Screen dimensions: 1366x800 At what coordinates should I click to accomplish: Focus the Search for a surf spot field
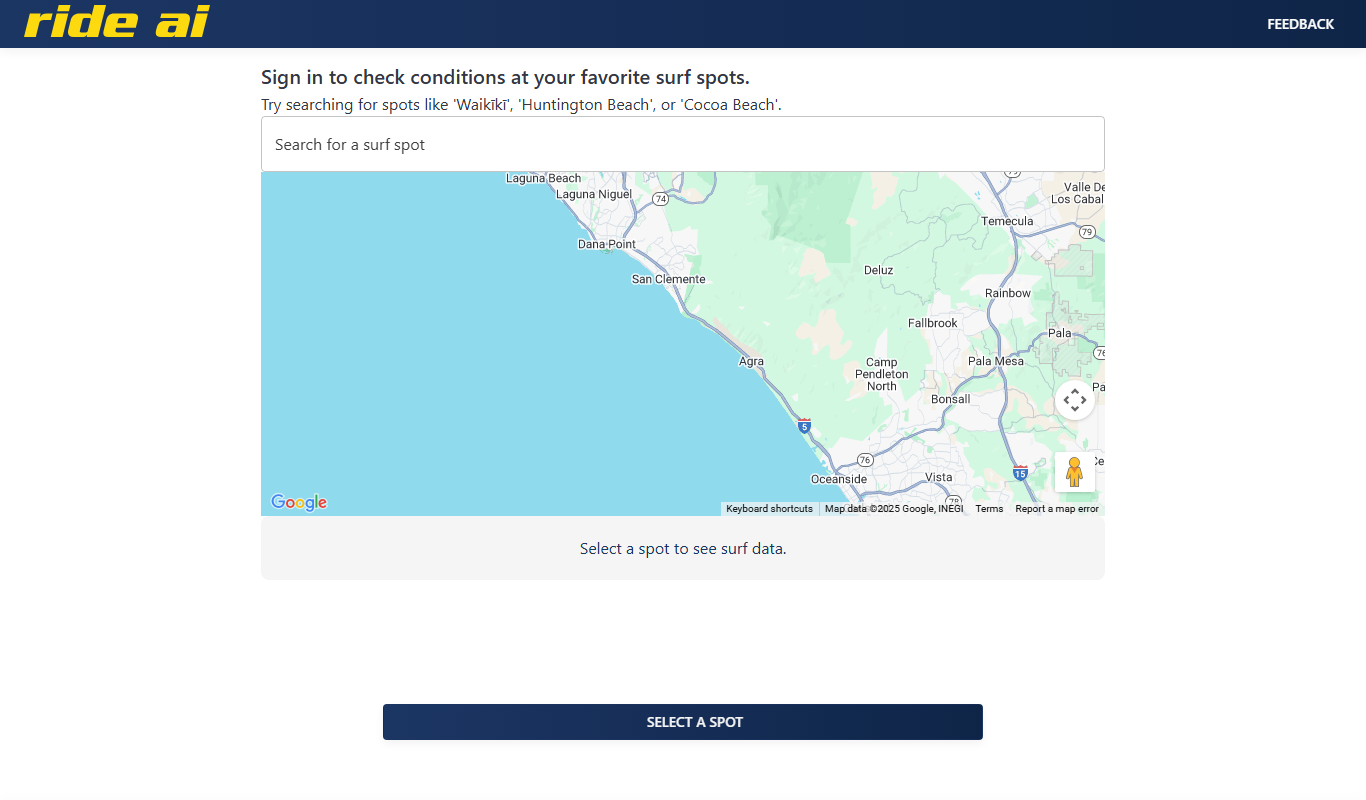pos(683,144)
